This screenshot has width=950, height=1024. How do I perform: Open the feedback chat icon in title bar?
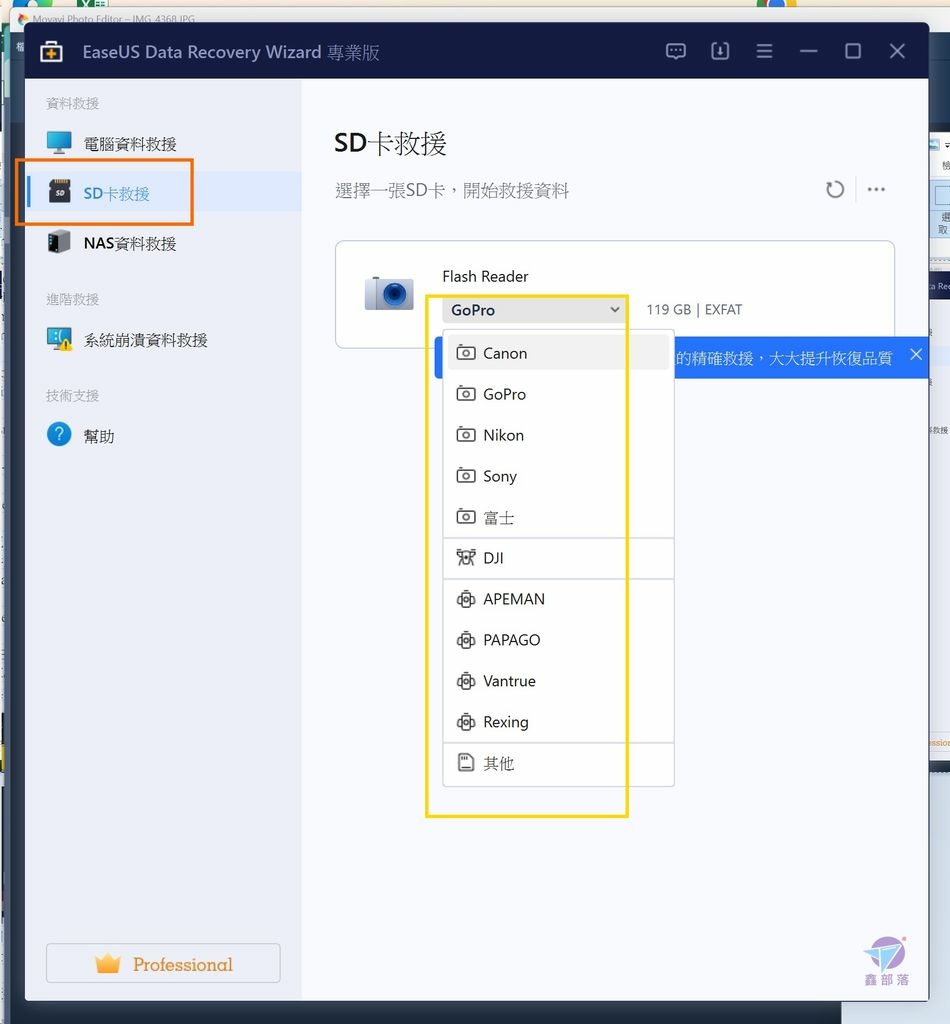[675, 51]
